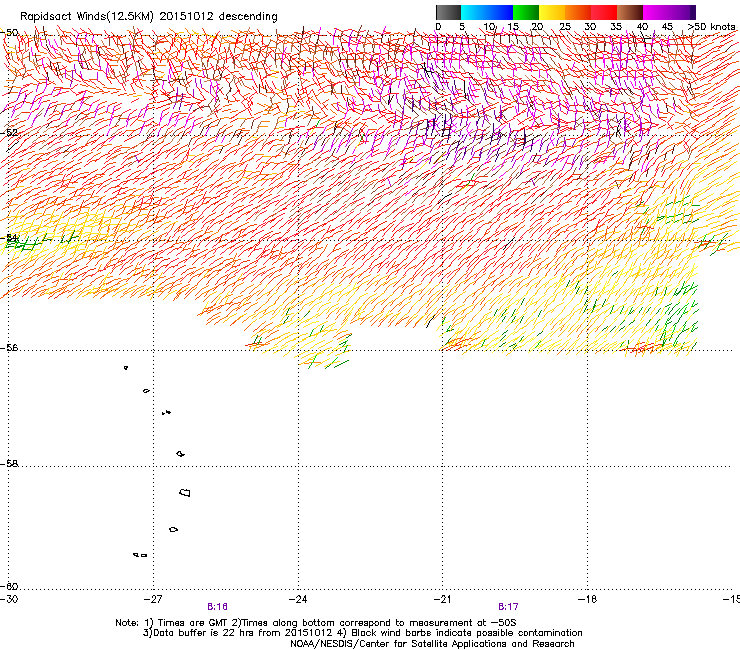Image resolution: width=740 pixels, height=650 pixels.
Task: Click the brown 35-40 knots legend segment
Action: point(630,12)
